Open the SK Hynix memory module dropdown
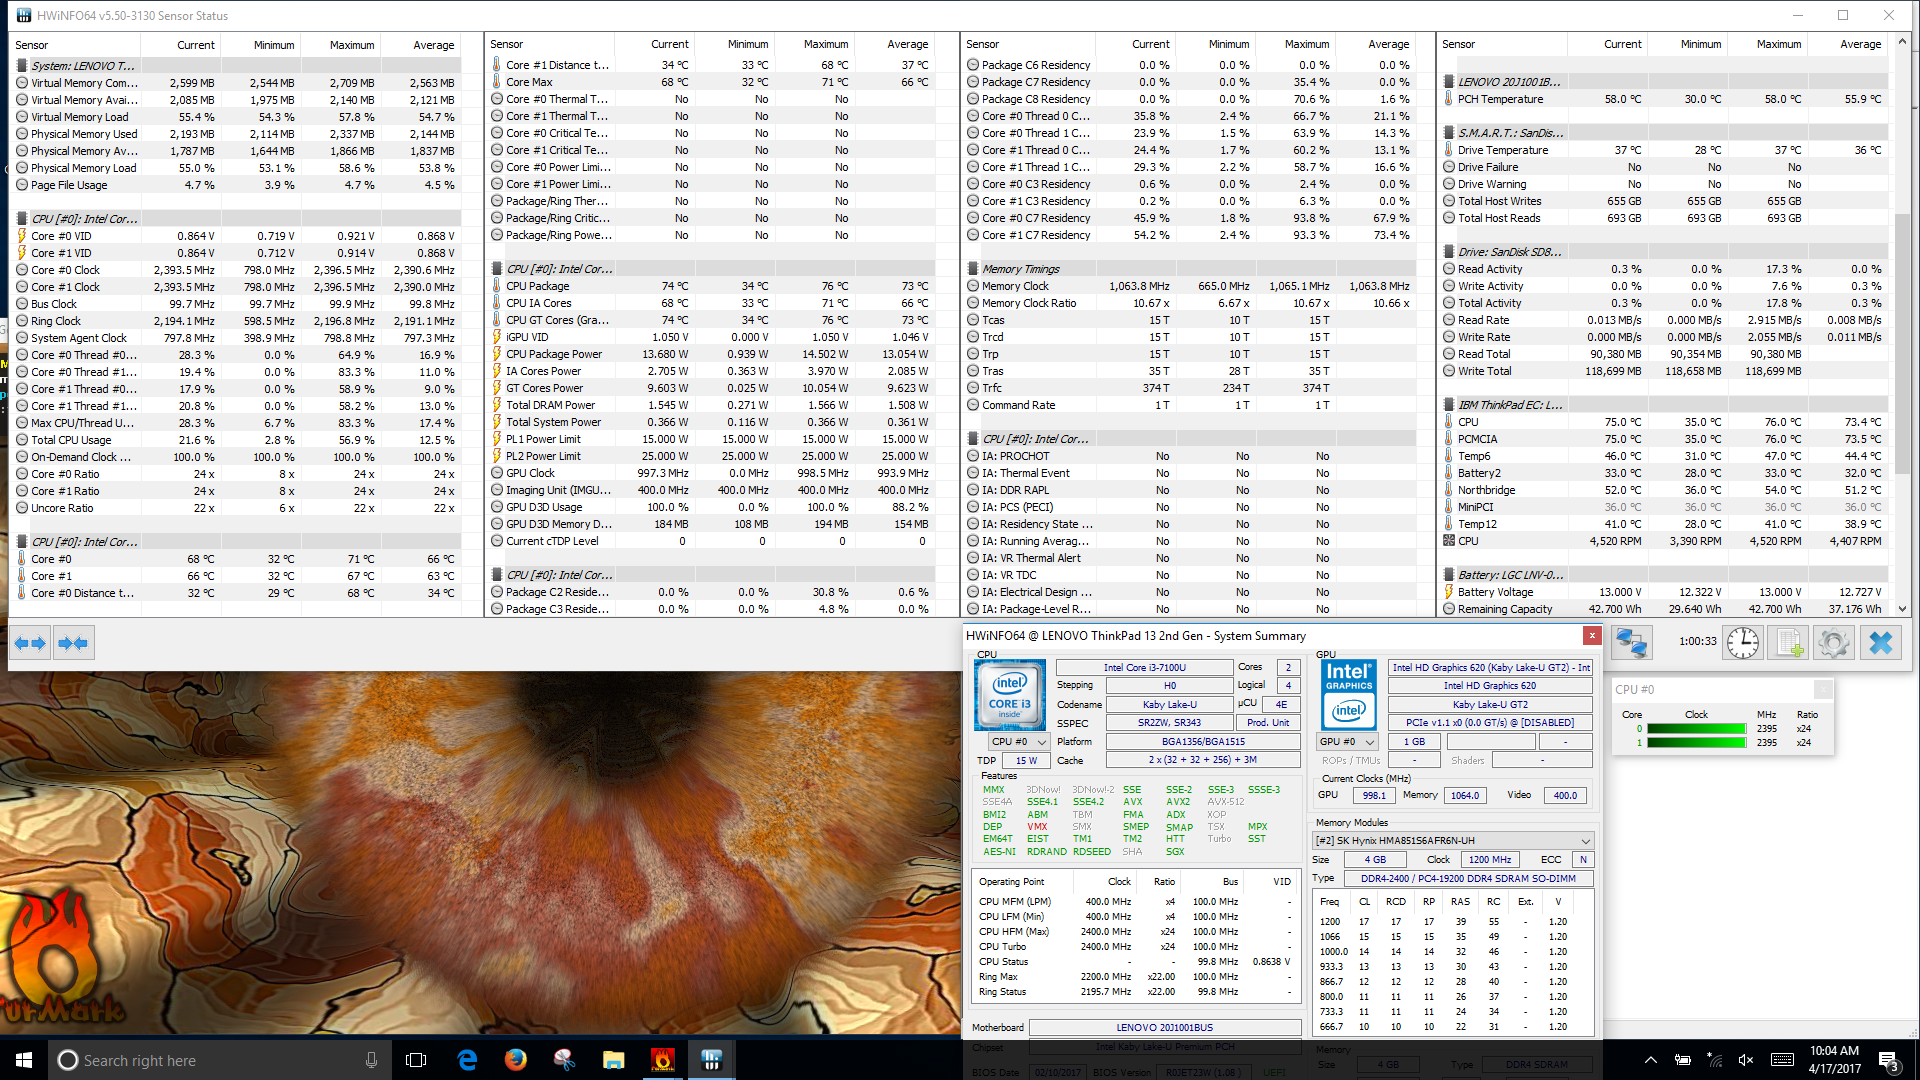The height and width of the screenshot is (1080, 1920). pos(1453,841)
